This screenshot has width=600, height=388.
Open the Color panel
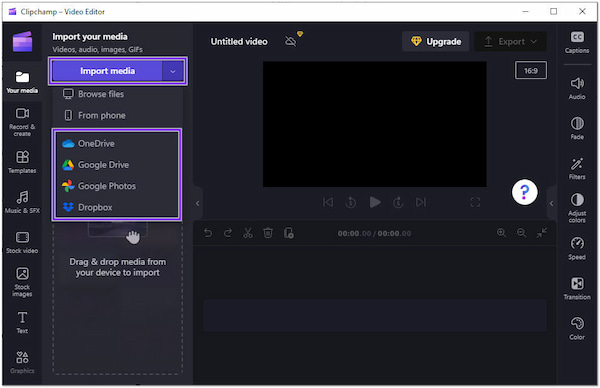pos(577,328)
